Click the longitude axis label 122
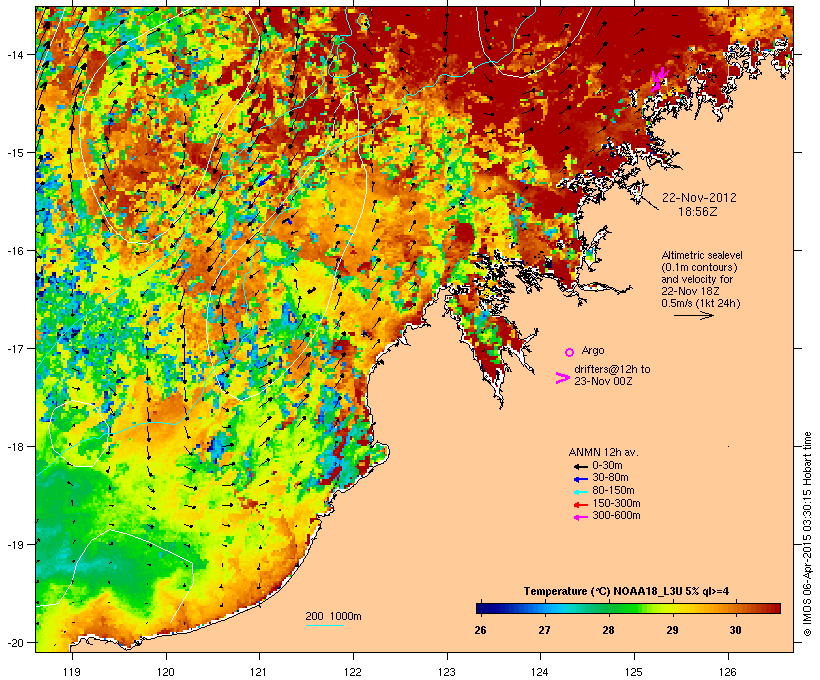820x680 pixels. [x=353, y=672]
